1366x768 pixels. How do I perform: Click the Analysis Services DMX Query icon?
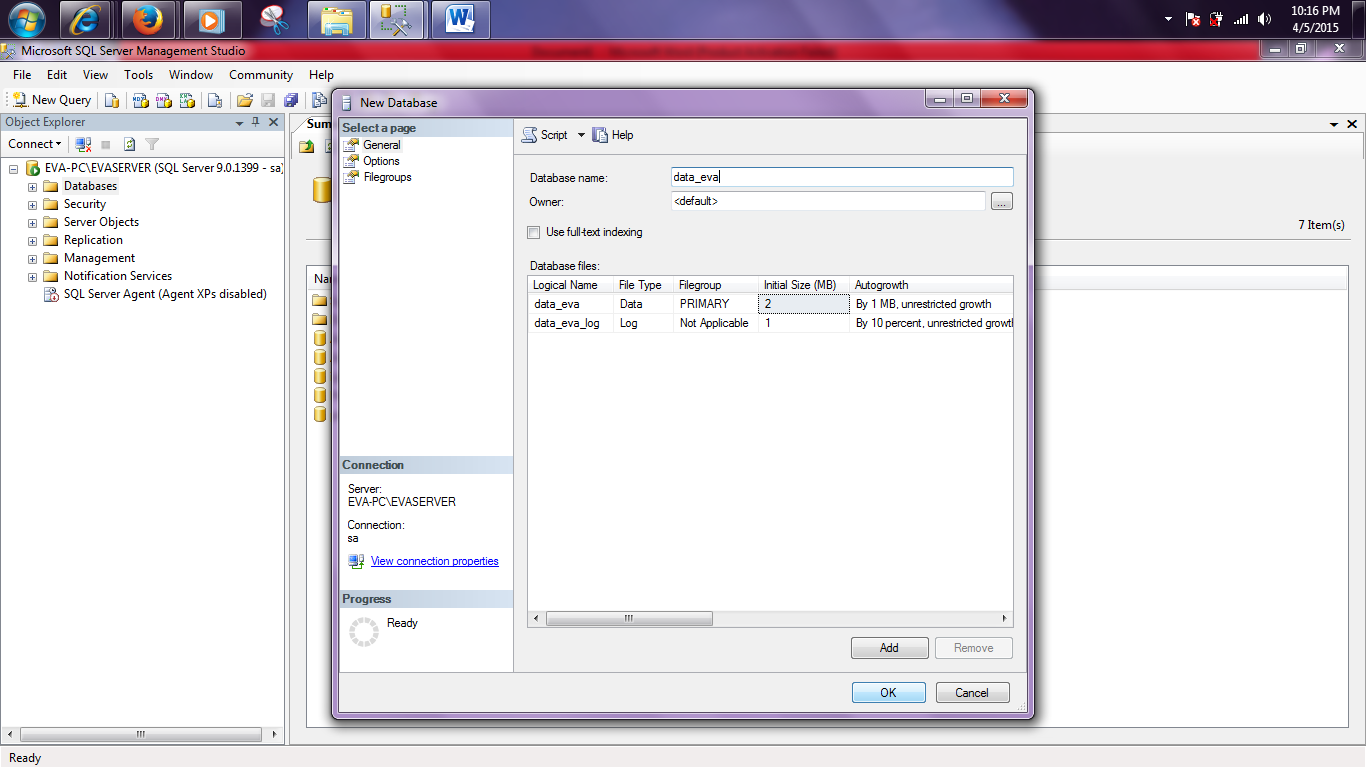[164, 100]
